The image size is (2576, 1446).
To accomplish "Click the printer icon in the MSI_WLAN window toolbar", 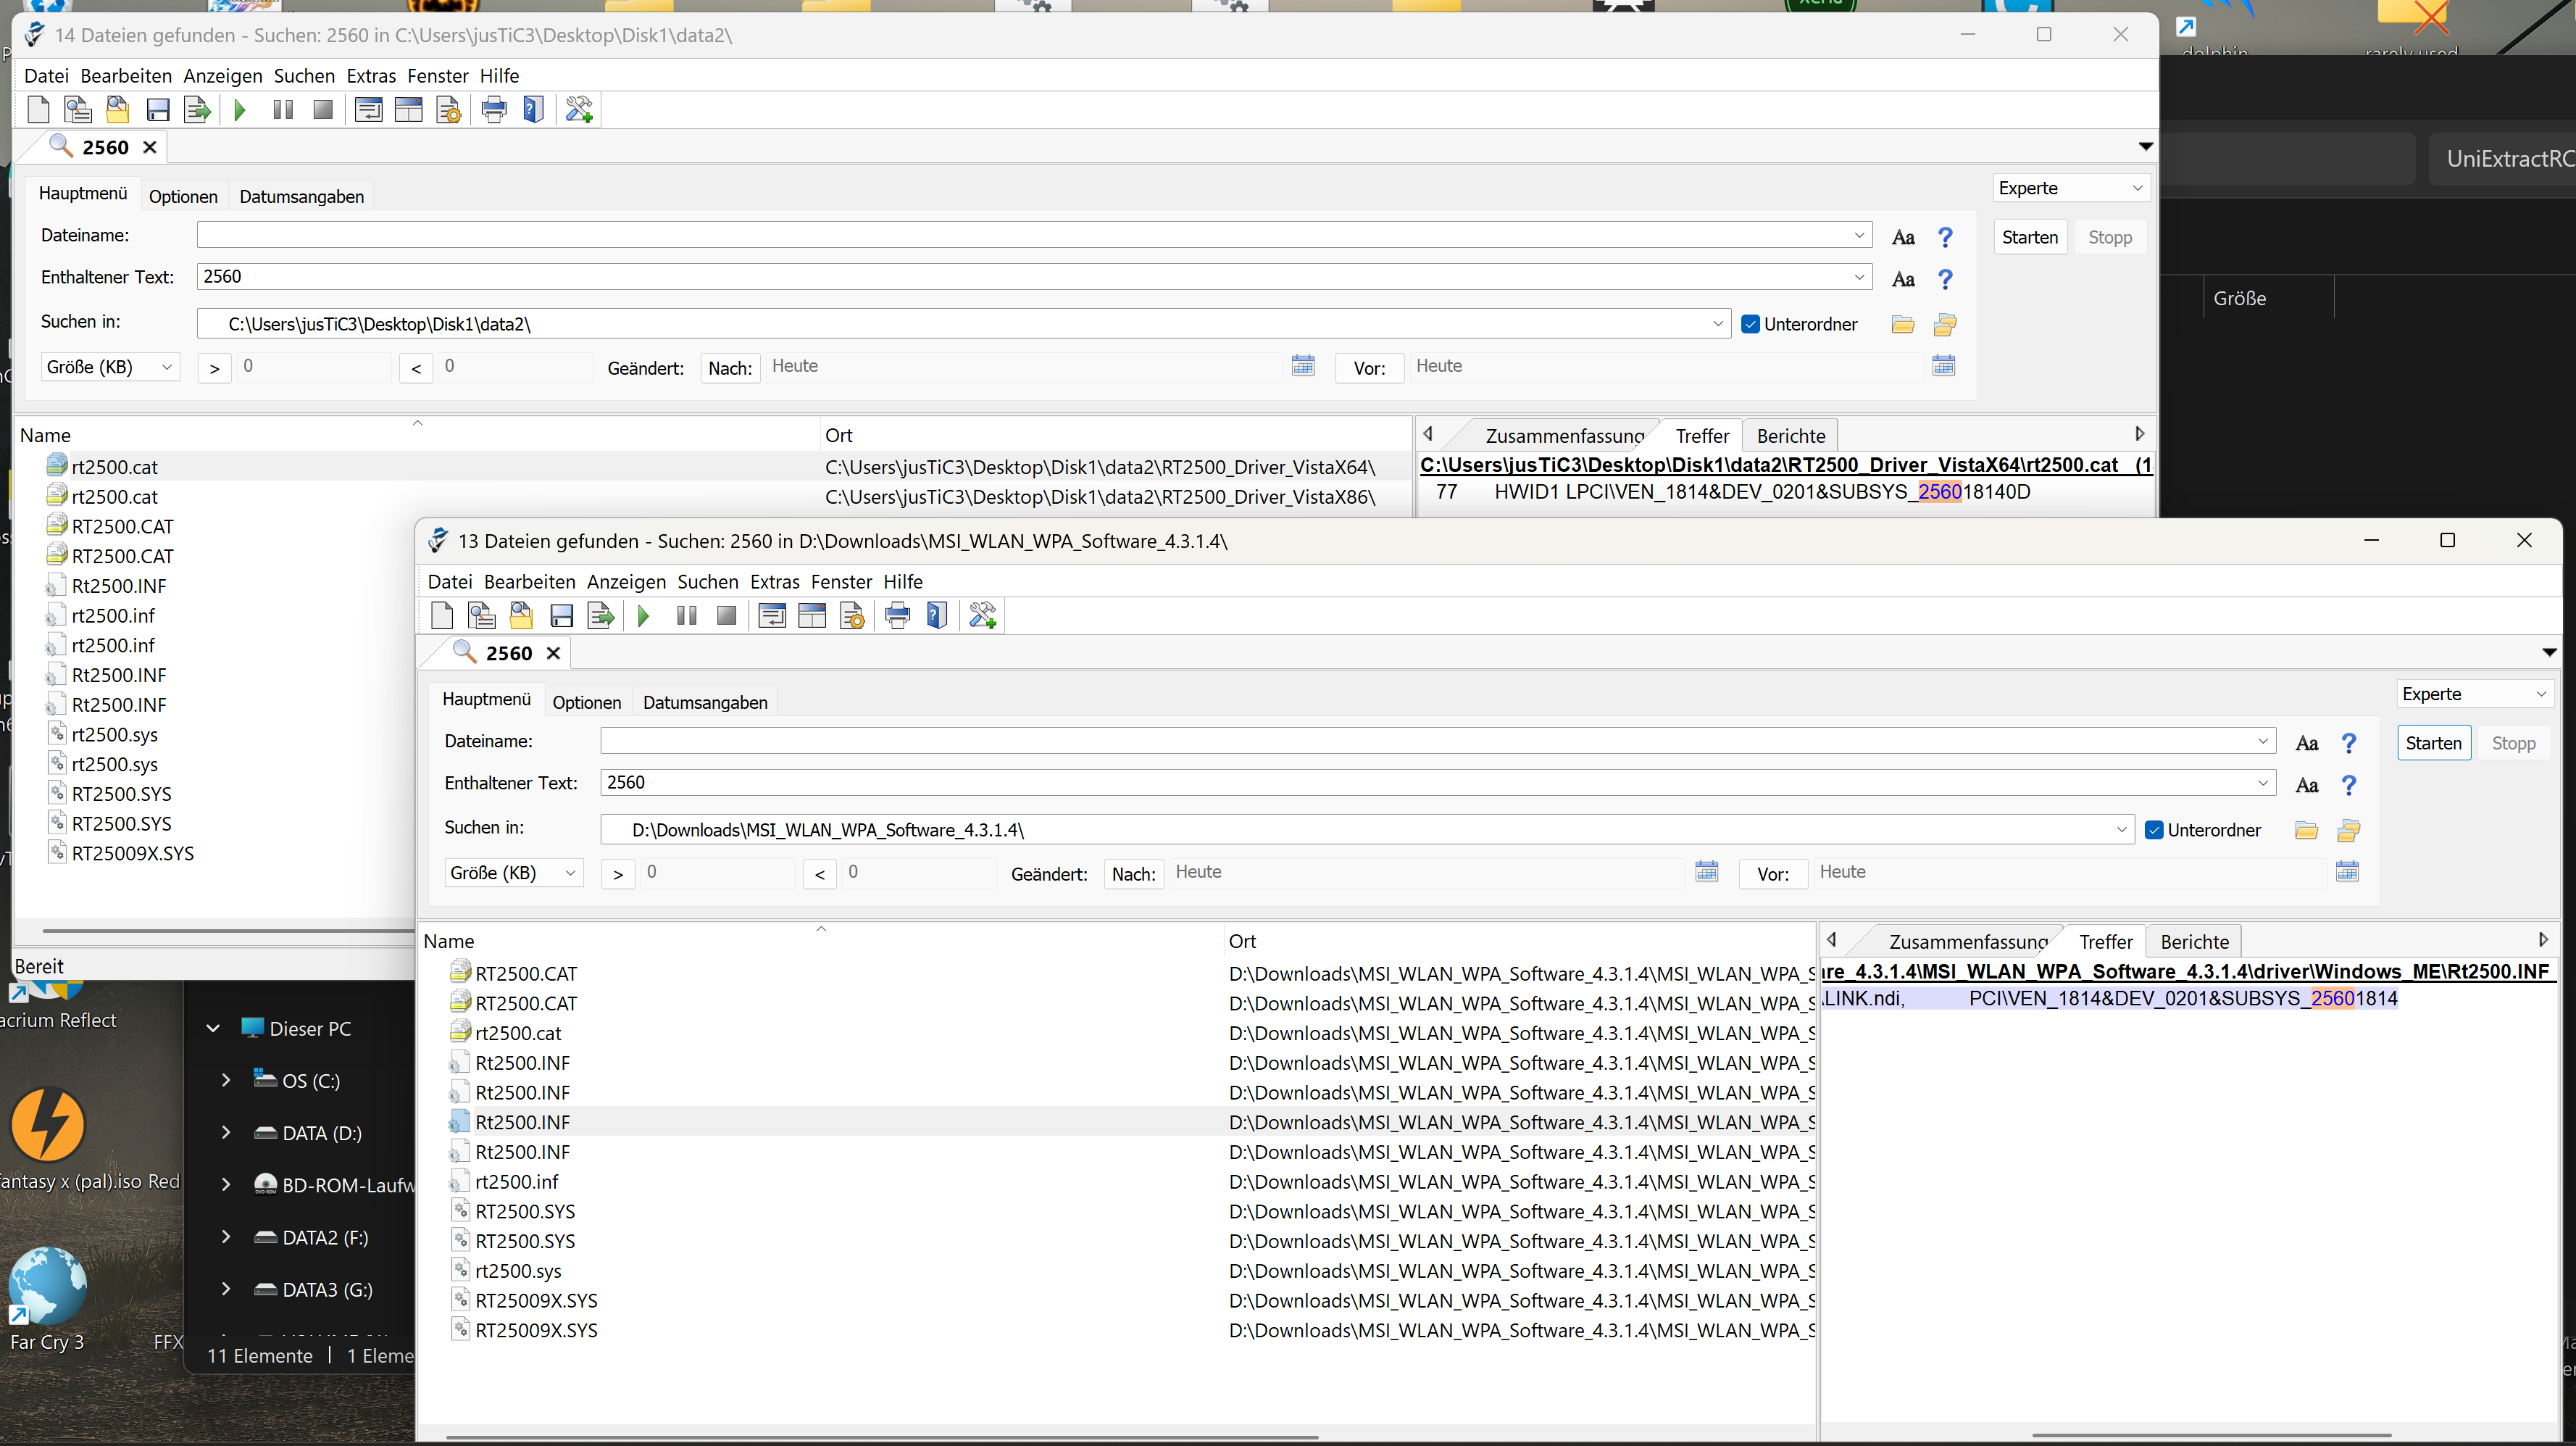I will [x=897, y=616].
